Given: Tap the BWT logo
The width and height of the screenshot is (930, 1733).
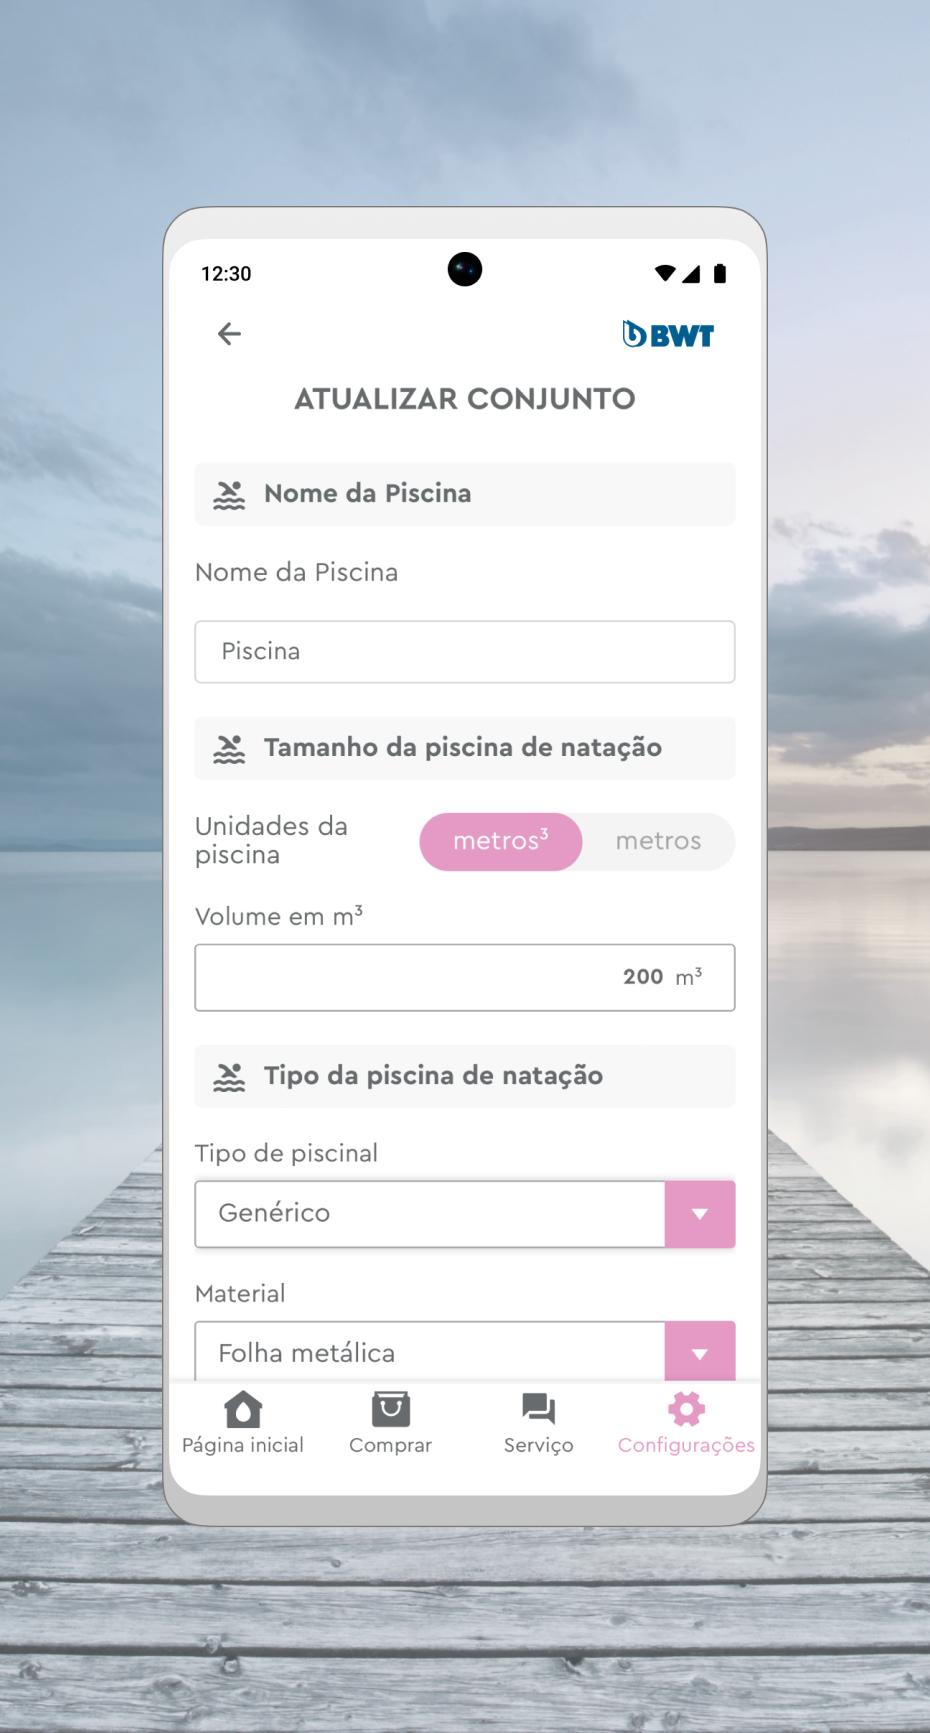Looking at the screenshot, I should pyautogui.click(x=668, y=335).
